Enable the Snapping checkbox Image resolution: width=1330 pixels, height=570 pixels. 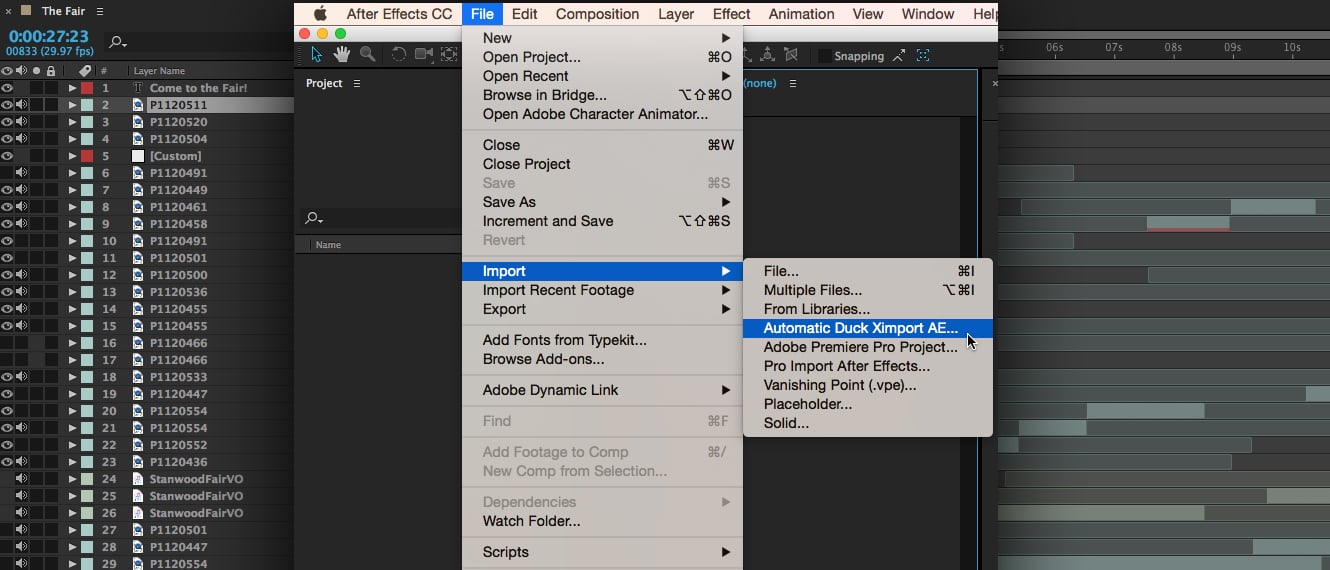point(824,56)
